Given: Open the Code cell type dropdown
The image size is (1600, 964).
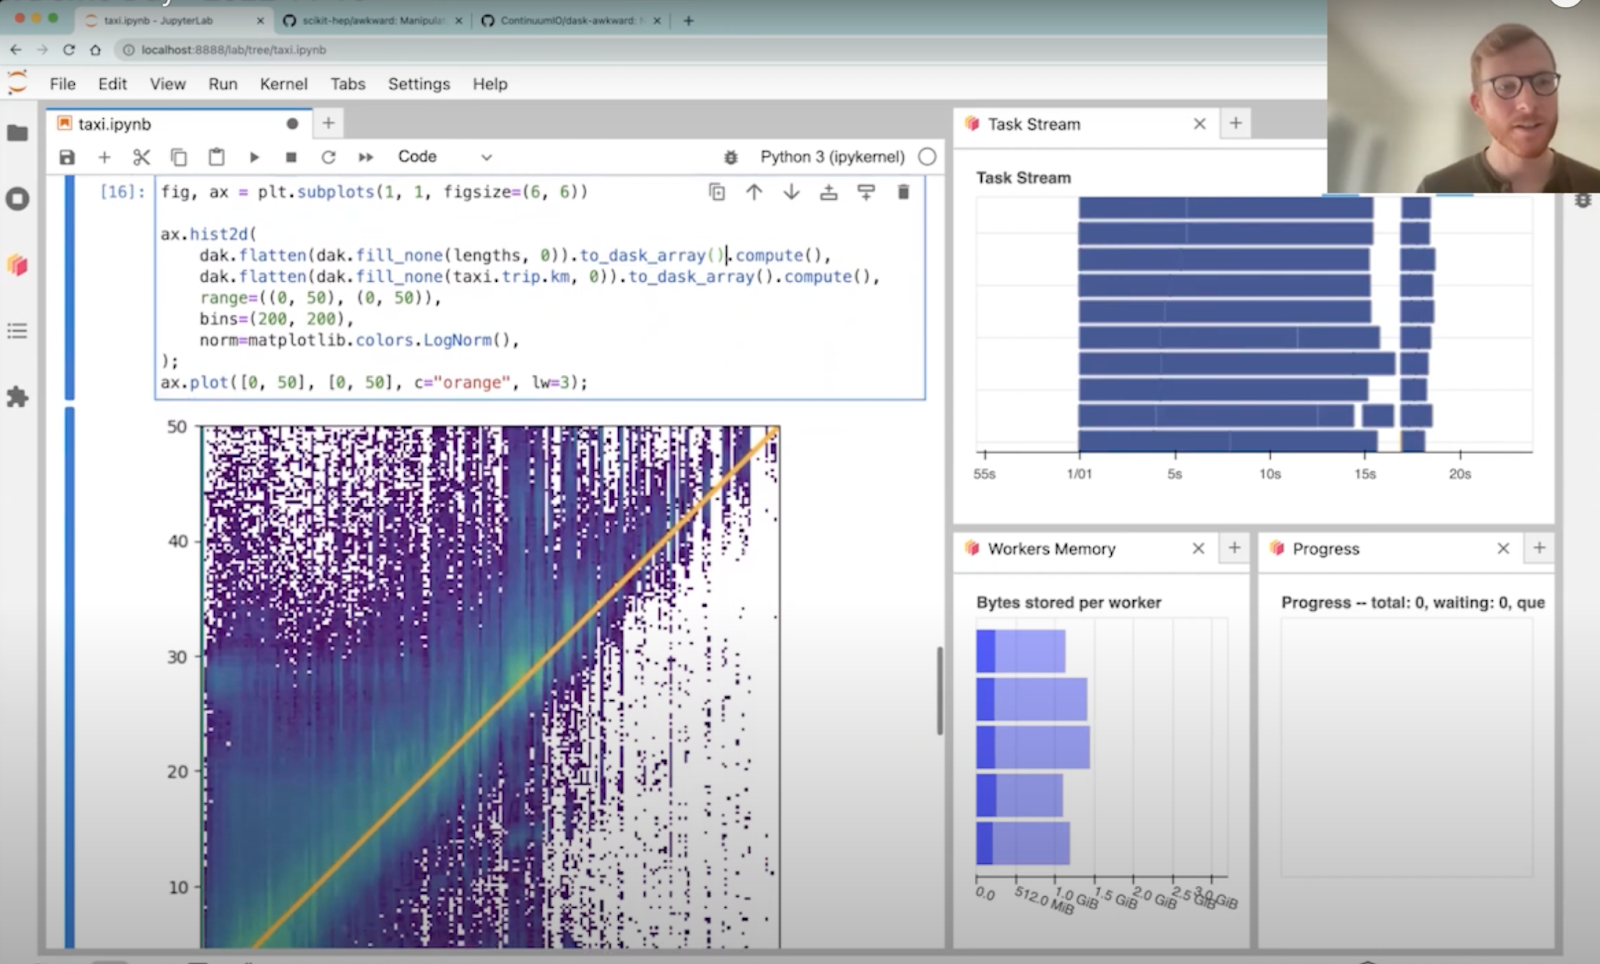Looking at the screenshot, I should click(x=445, y=157).
